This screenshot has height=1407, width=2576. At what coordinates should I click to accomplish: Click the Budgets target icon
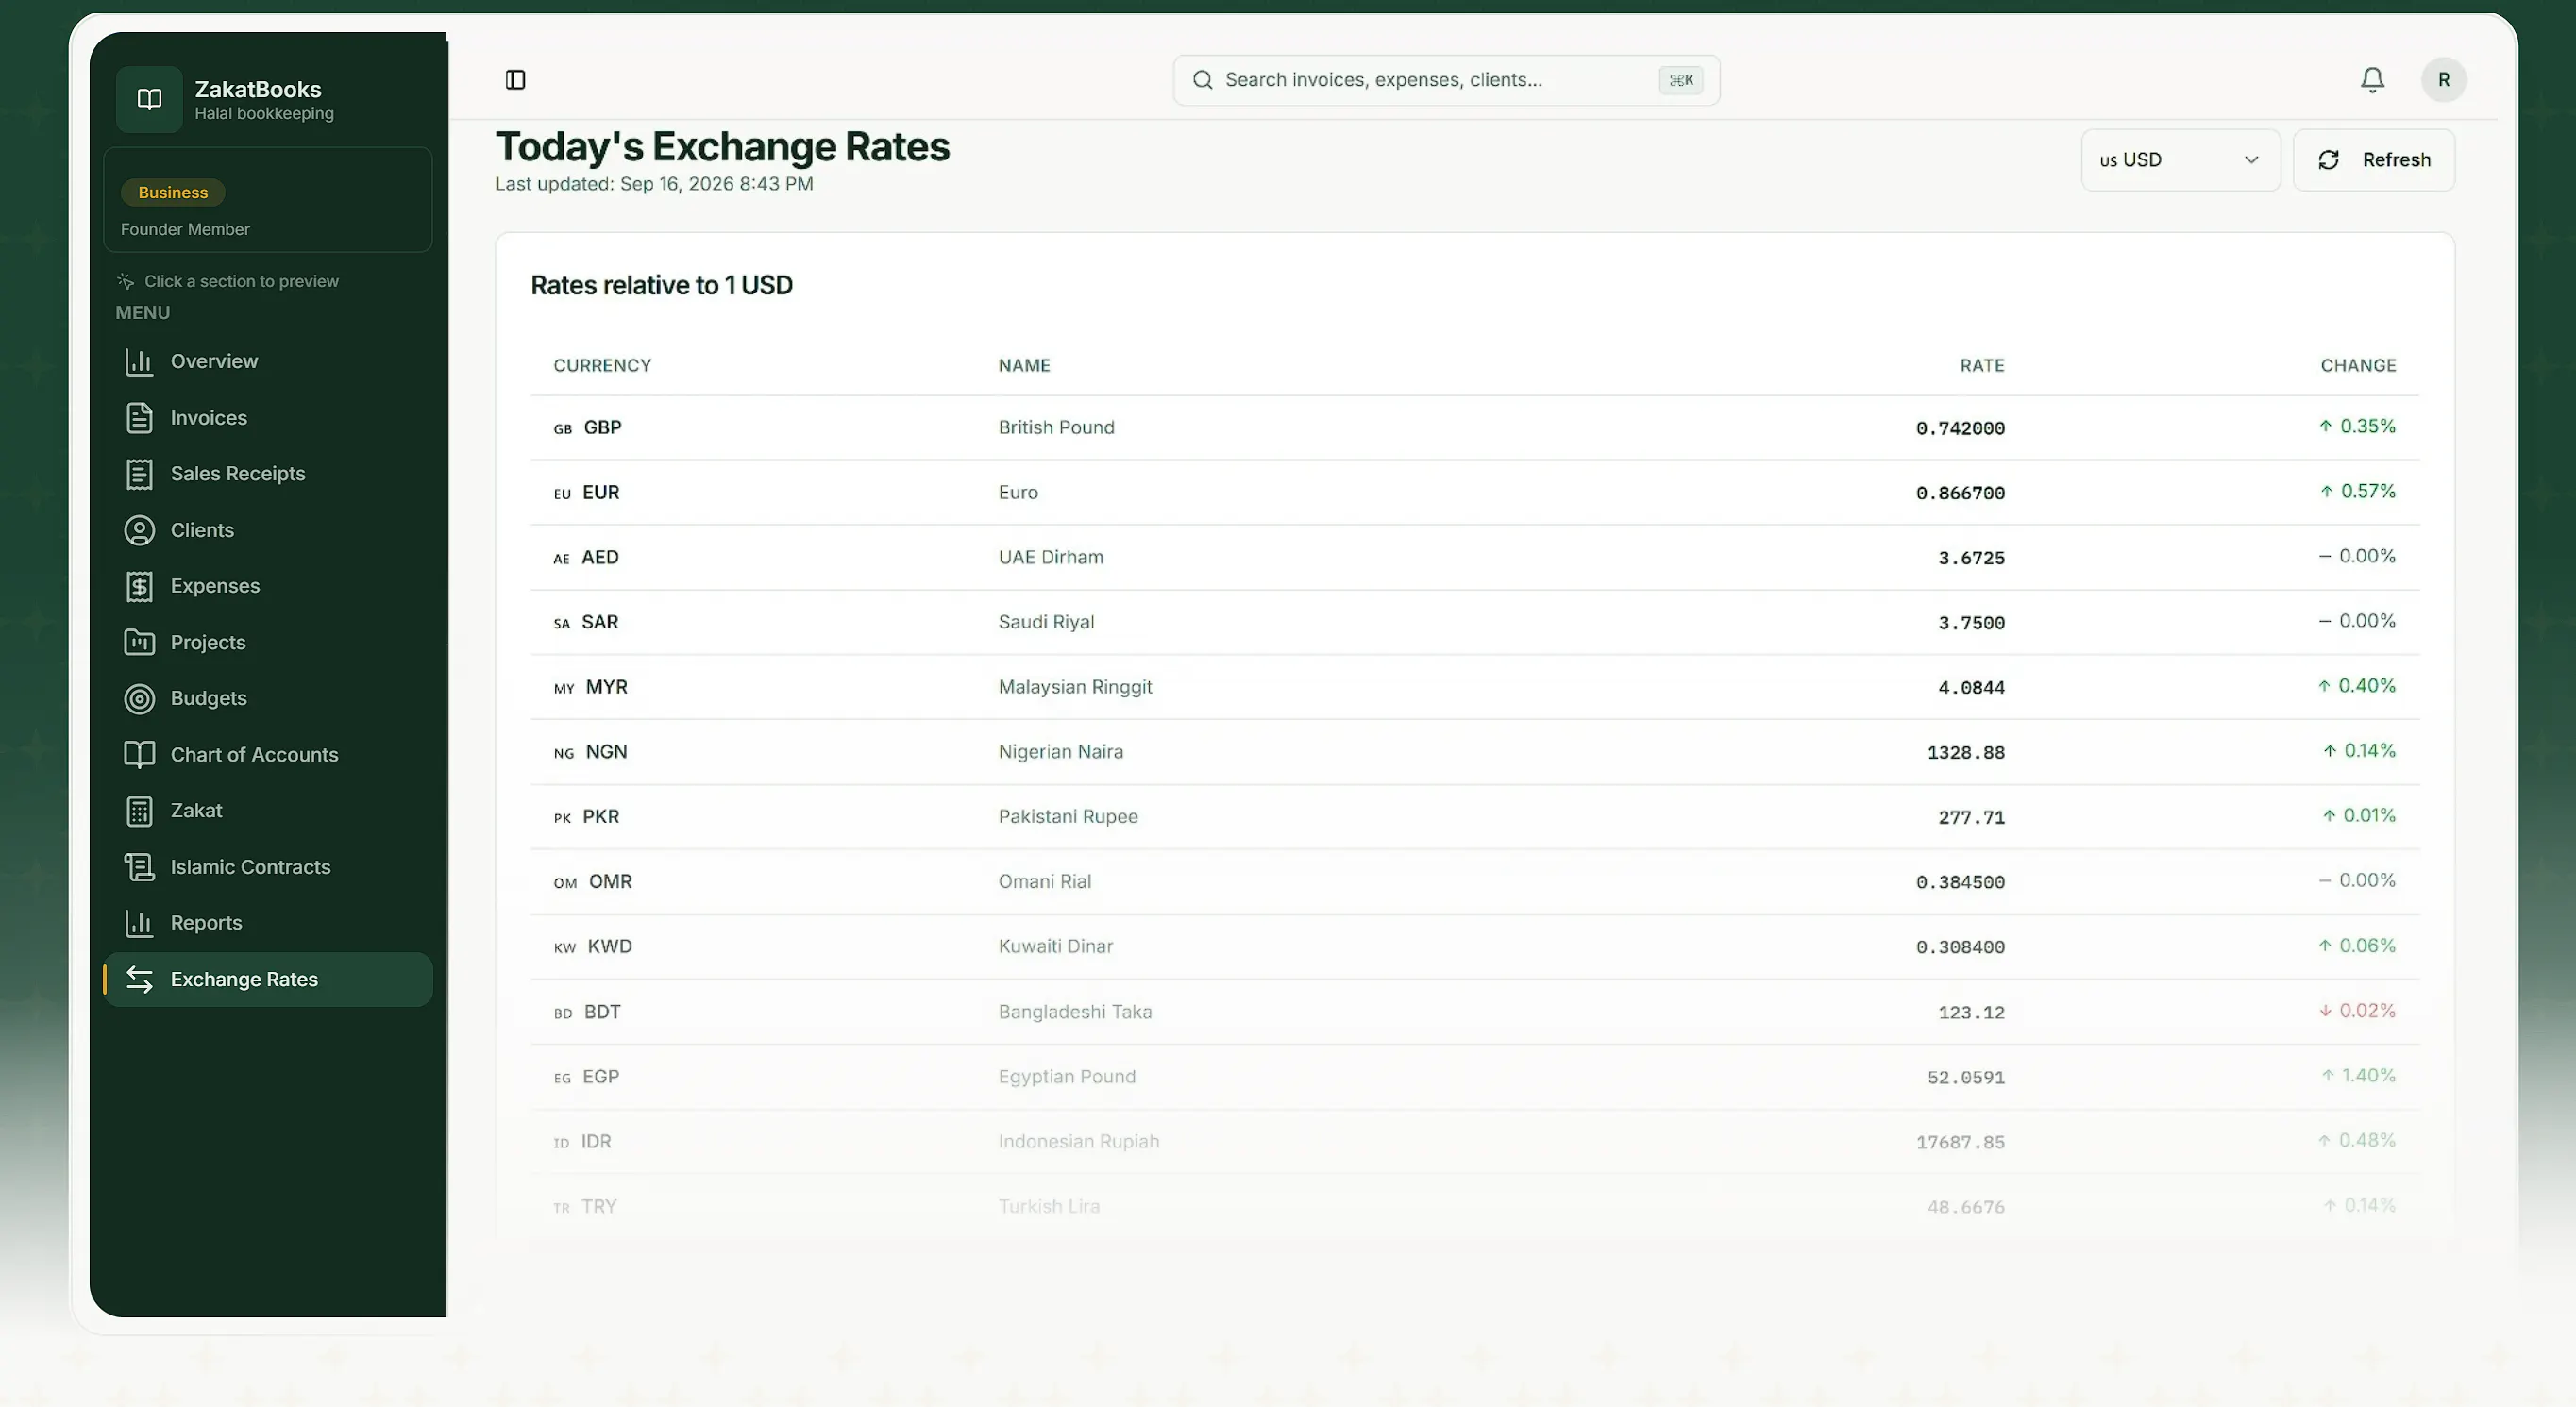coord(139,698)
